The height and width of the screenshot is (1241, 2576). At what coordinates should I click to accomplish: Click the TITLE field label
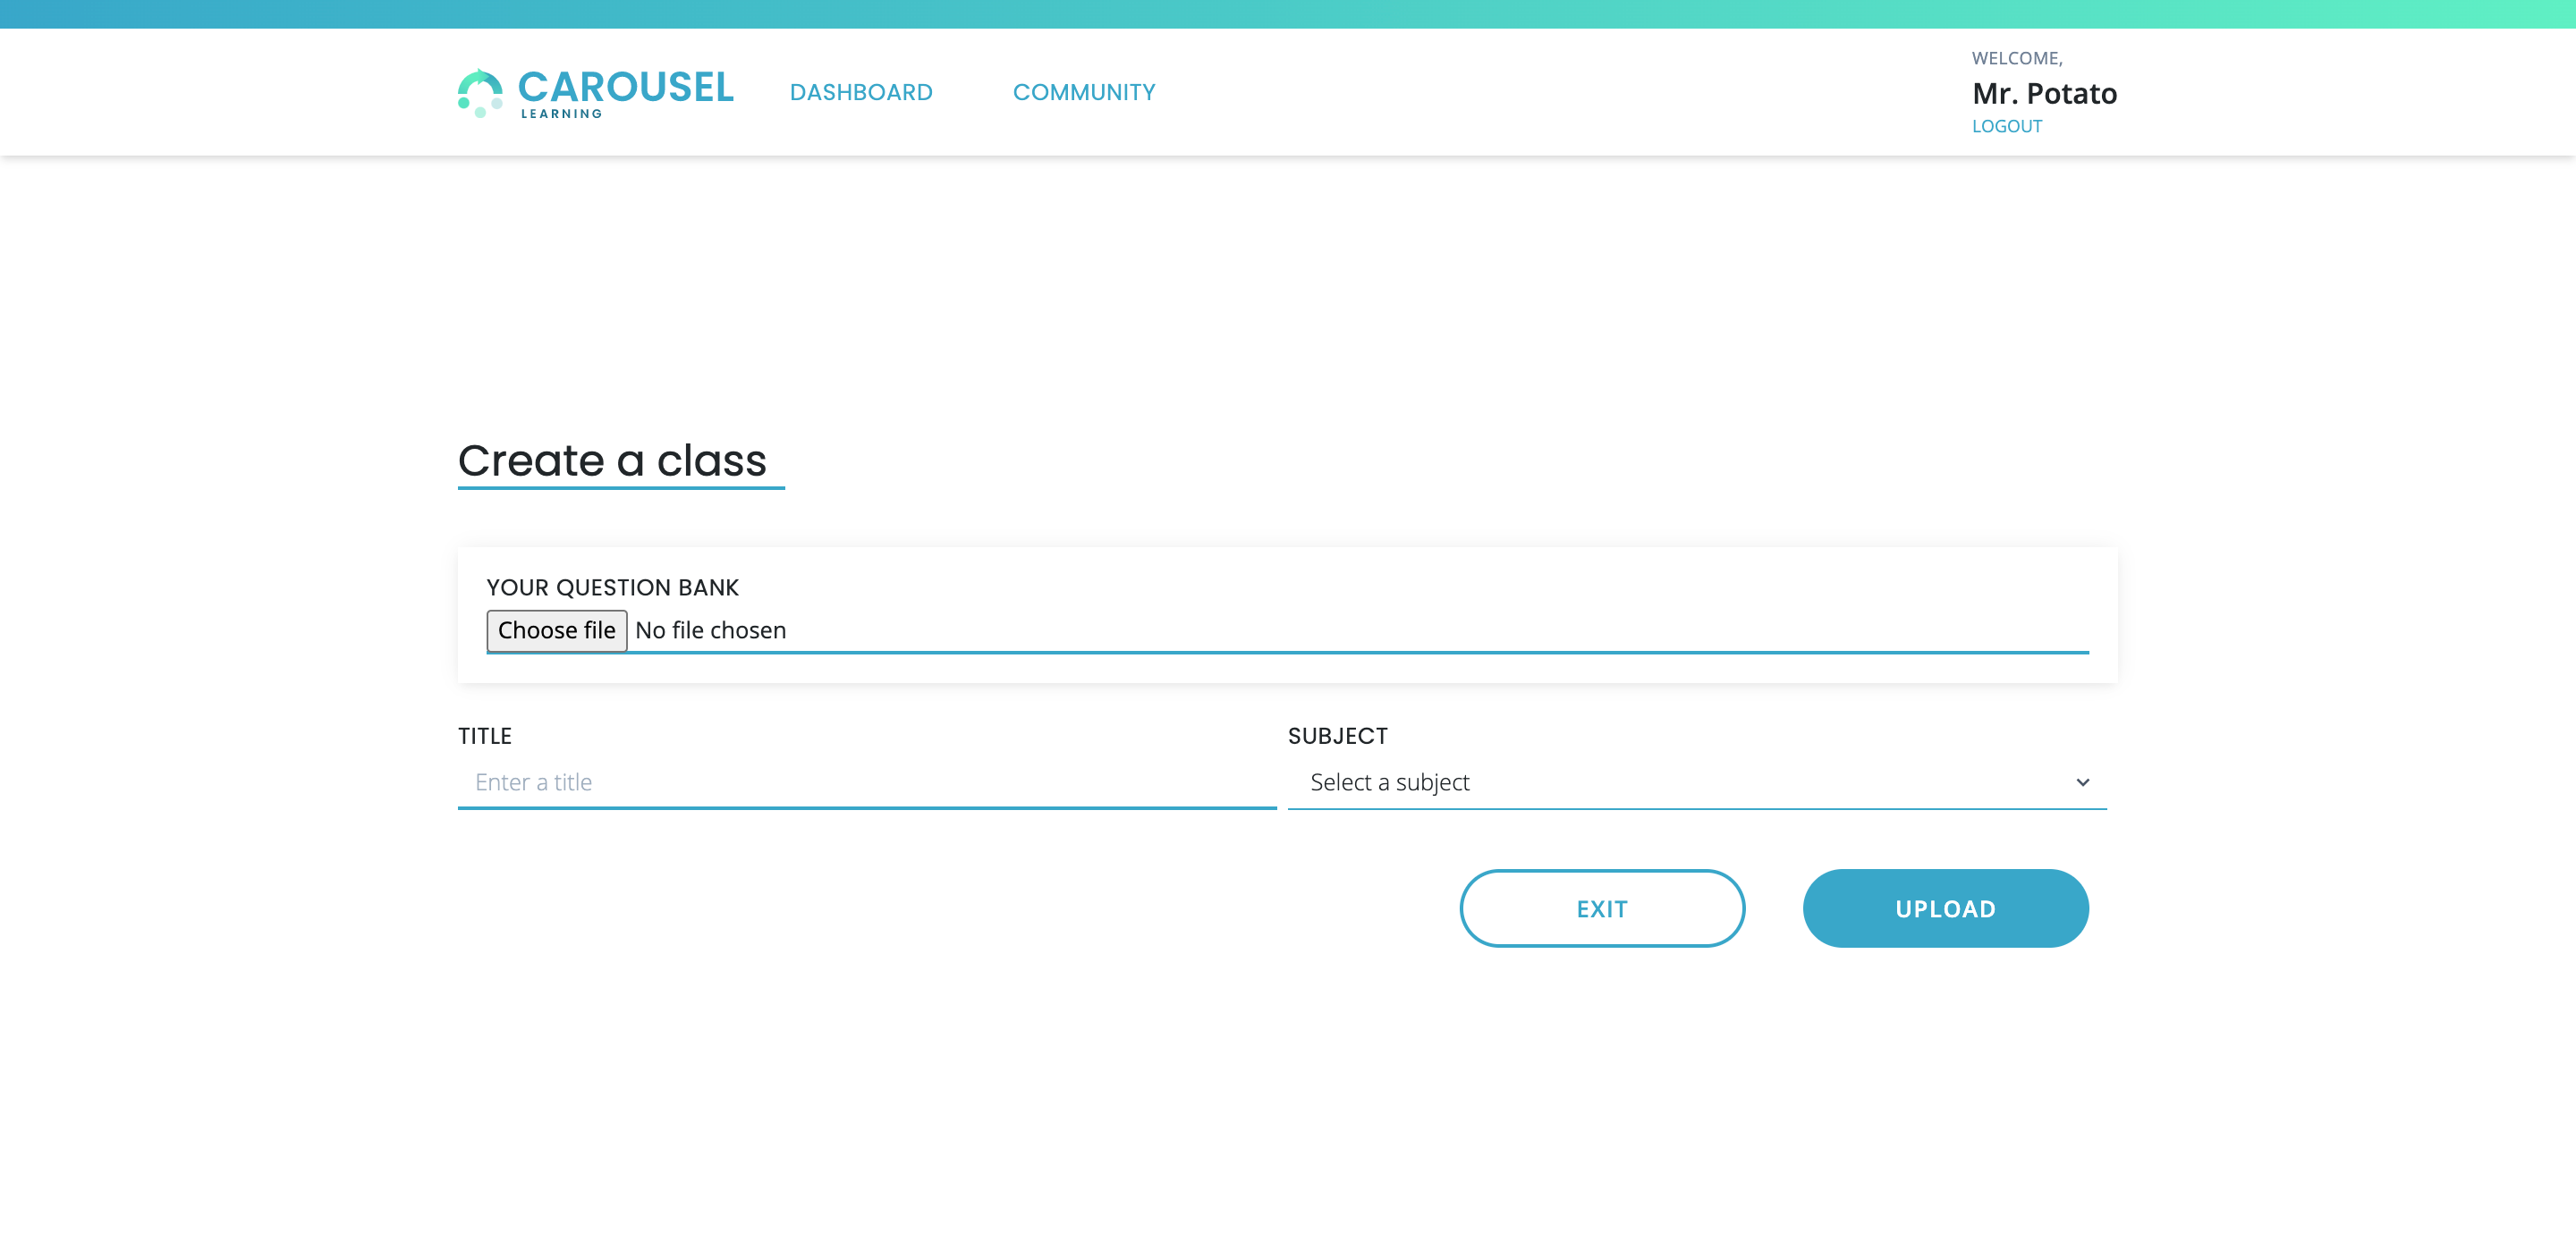[485, 736]
